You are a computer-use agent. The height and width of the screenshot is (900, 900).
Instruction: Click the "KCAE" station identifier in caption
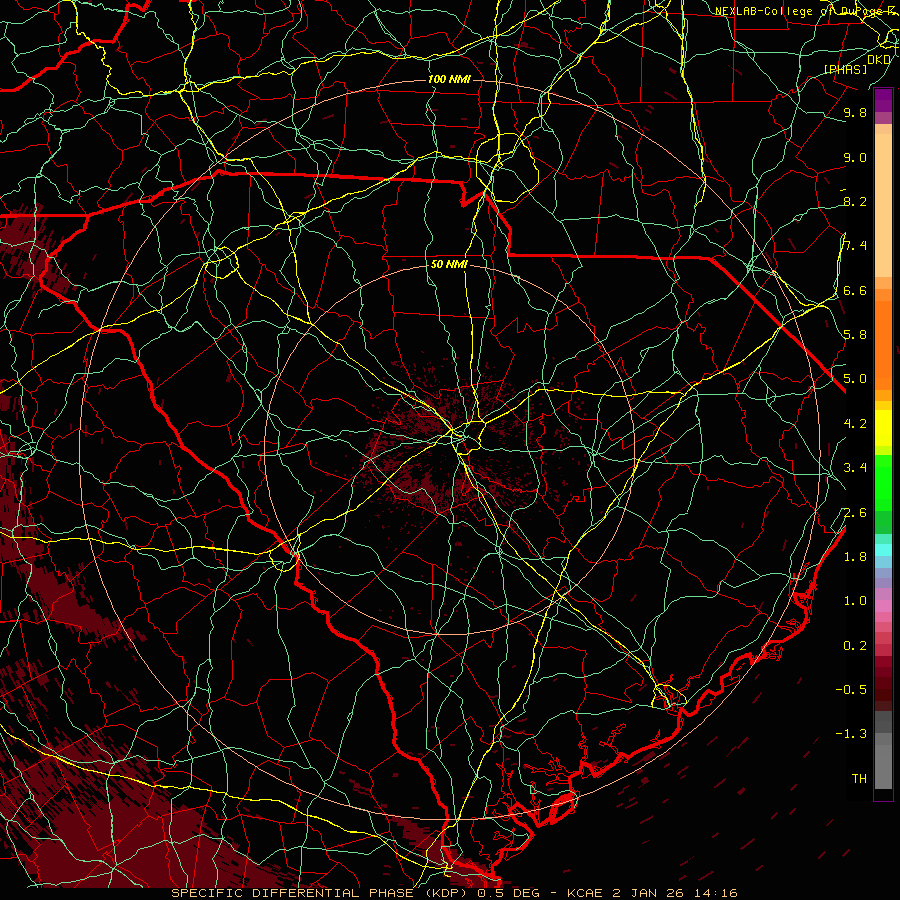(584, 893)
